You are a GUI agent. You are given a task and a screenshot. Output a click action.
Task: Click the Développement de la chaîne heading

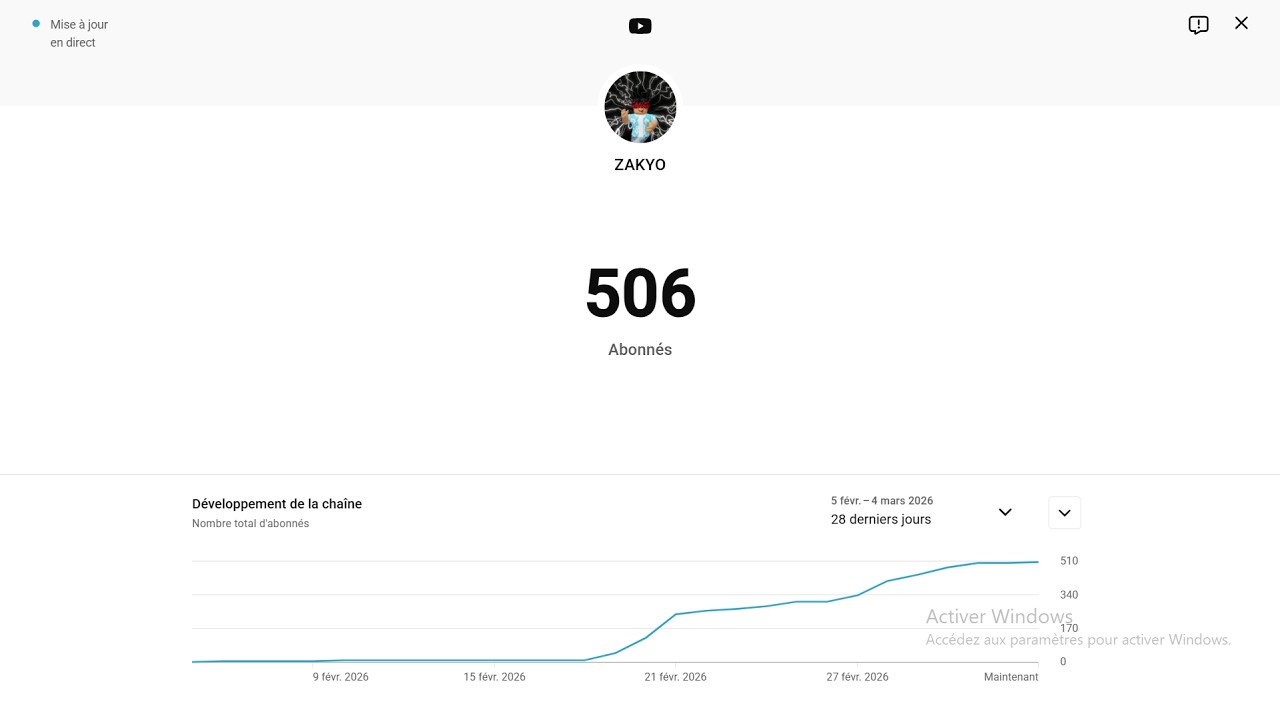277,504
